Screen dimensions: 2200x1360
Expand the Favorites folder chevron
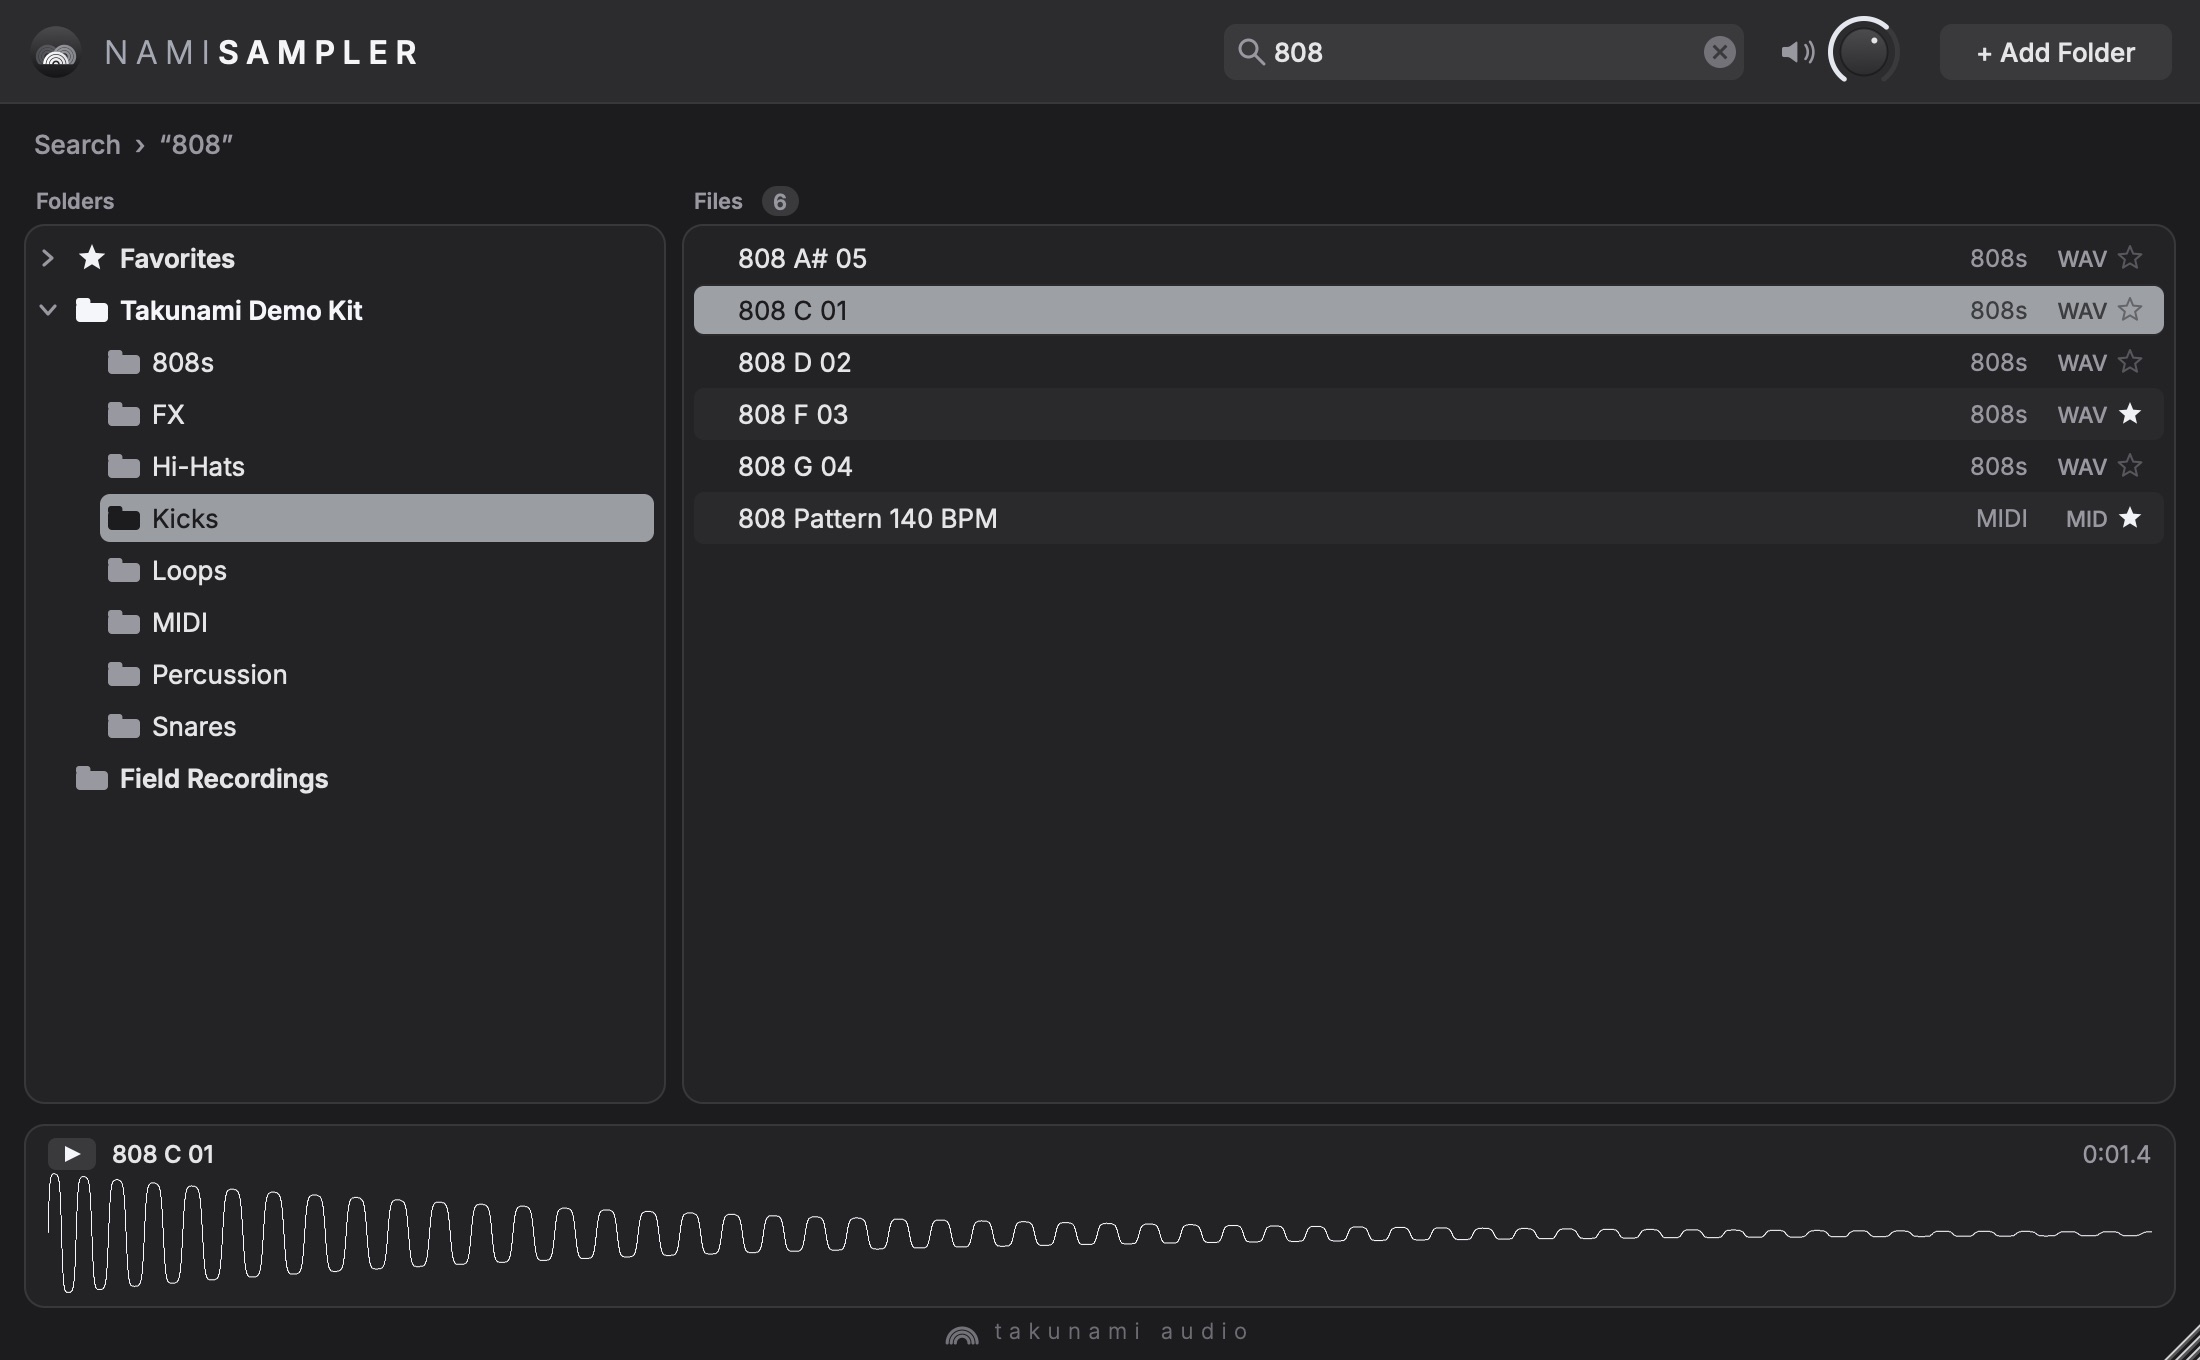[47, 258]
